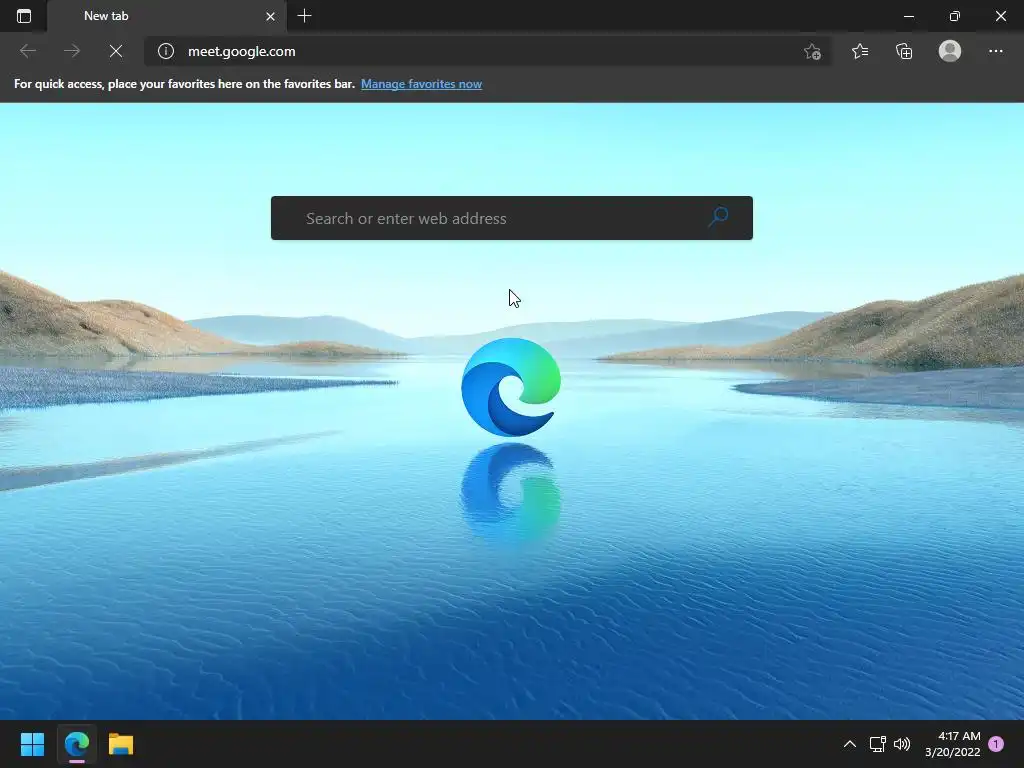Show hidden system tray icons
This screenshot has height=768, width=1024.
pyautogui.click(x=850, y=744)
